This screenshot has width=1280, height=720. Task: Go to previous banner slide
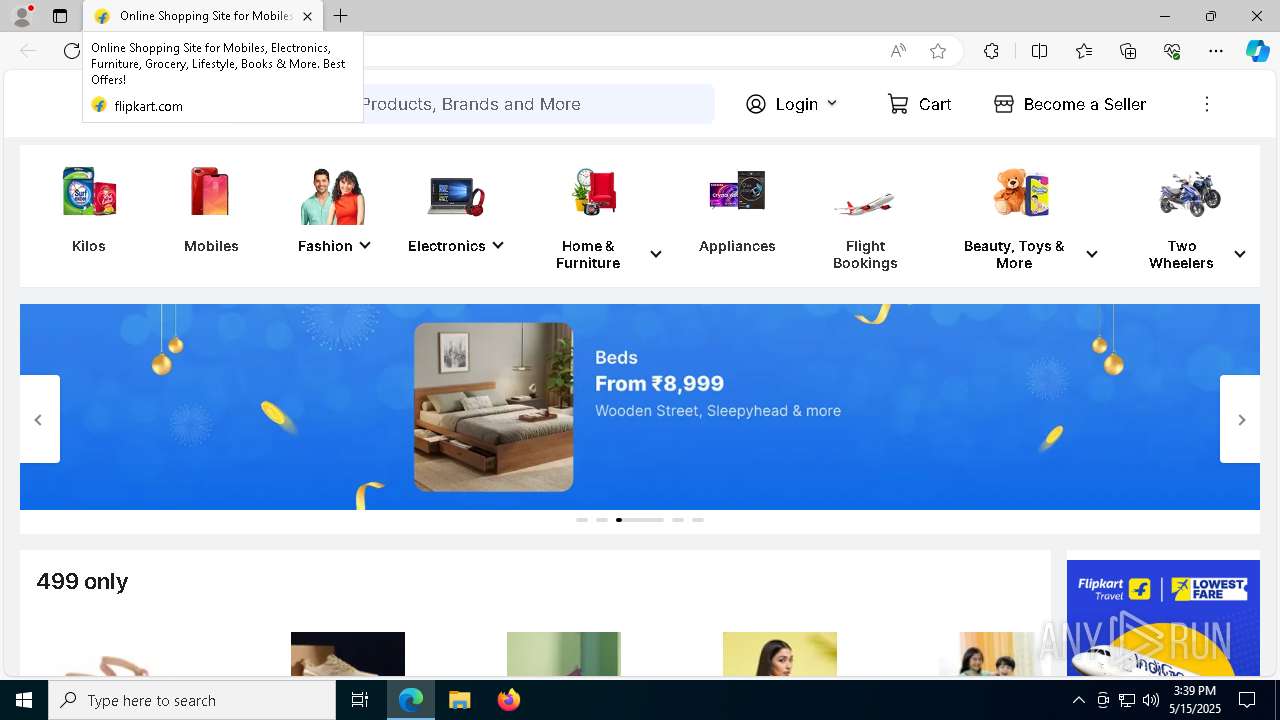click(39, 419)
